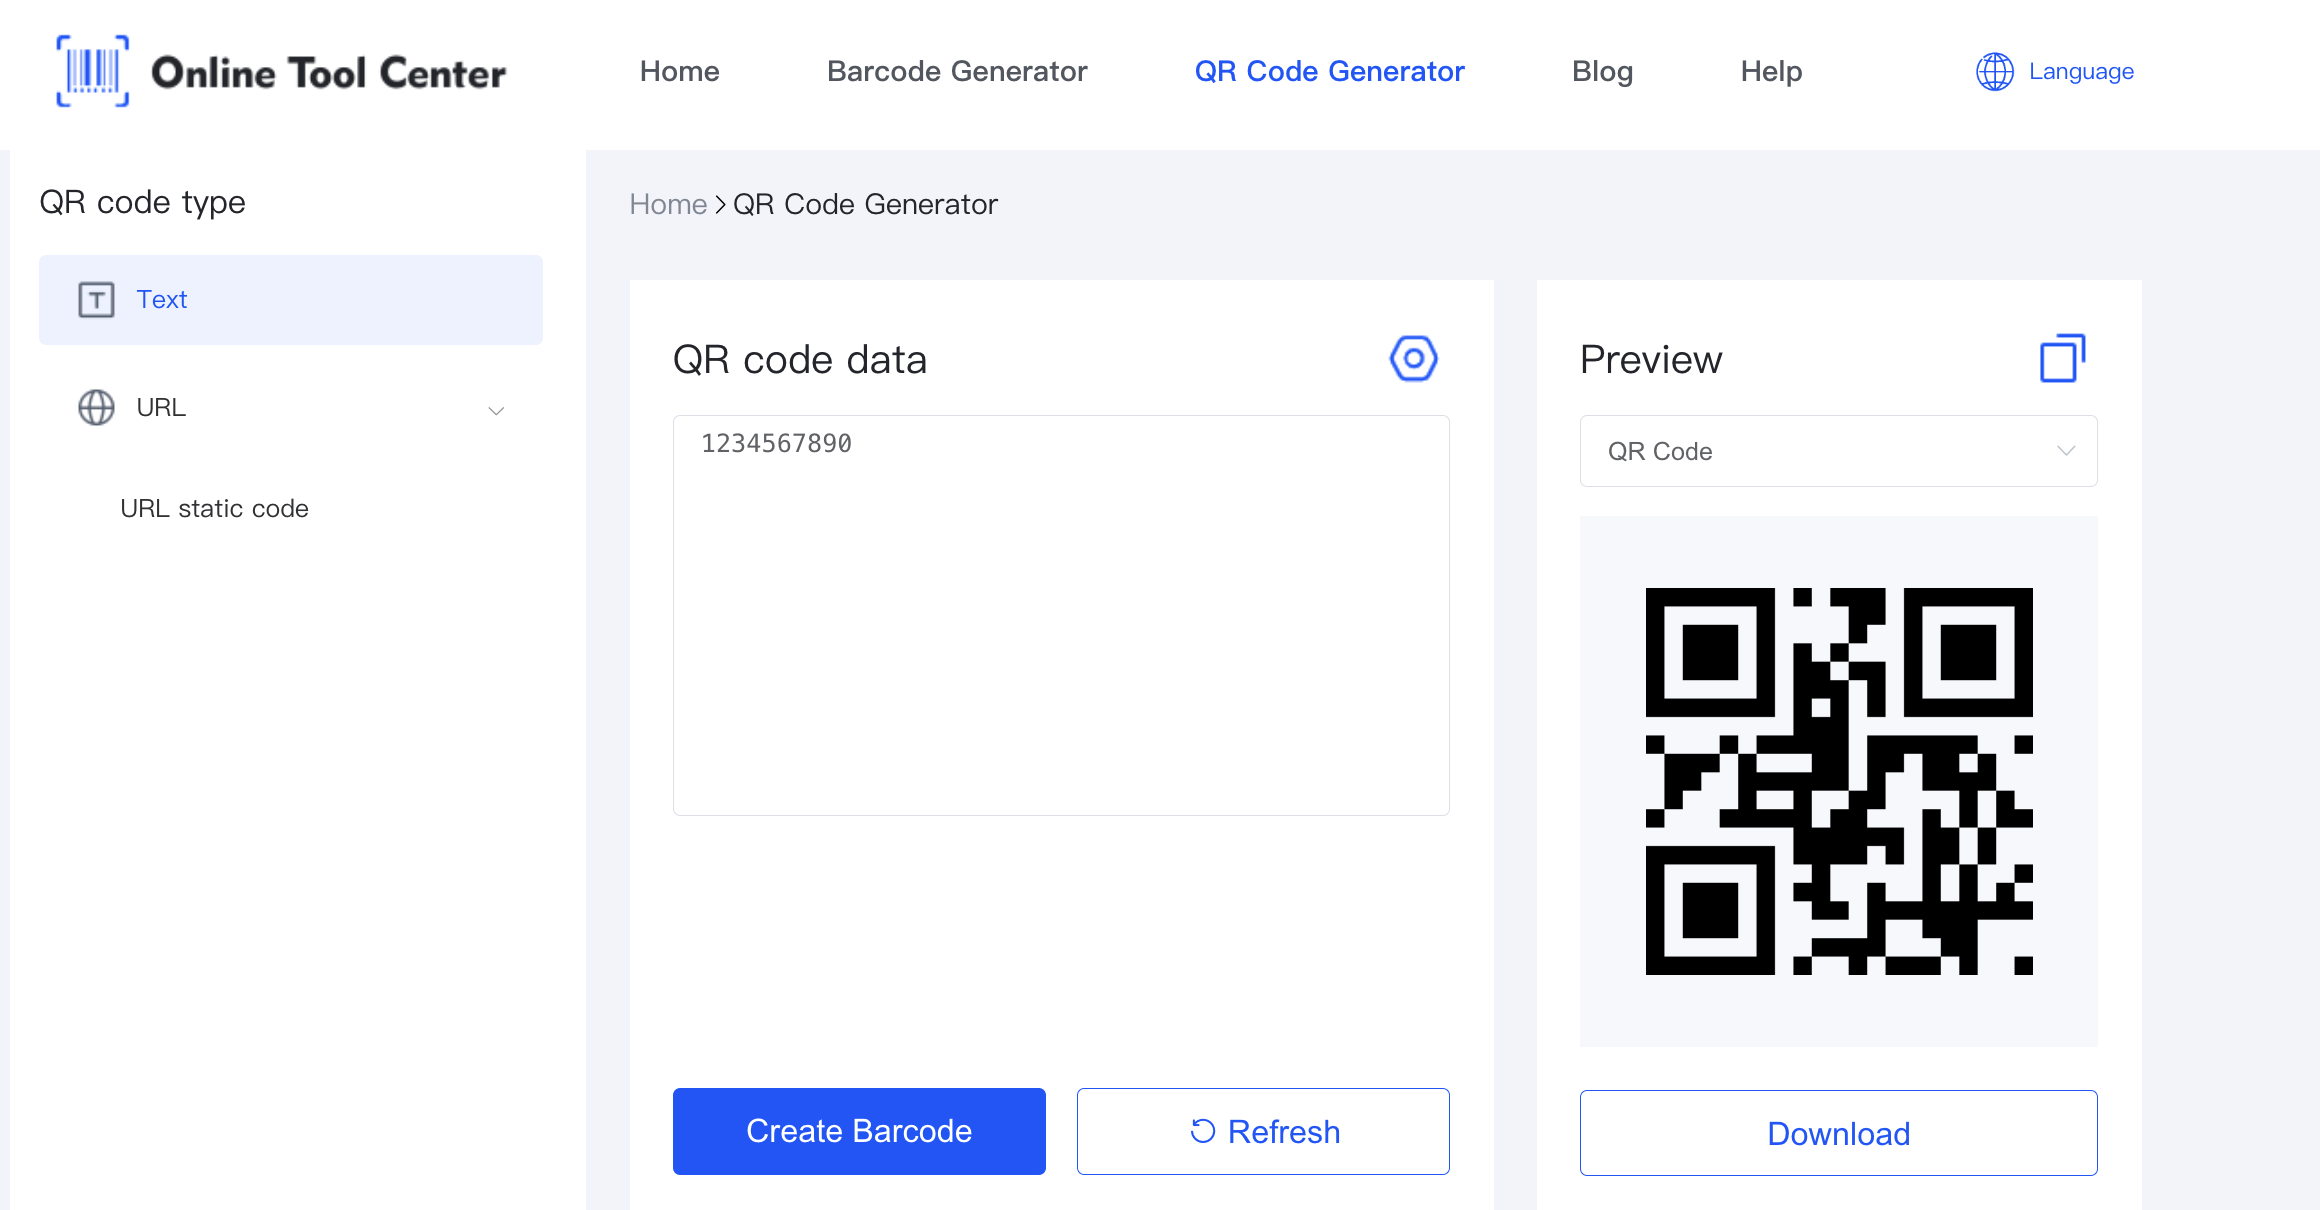Viewport: 2320px width, 1210px height.
Task: Click the QR code target/focus icon
Action: [1409, 357]
